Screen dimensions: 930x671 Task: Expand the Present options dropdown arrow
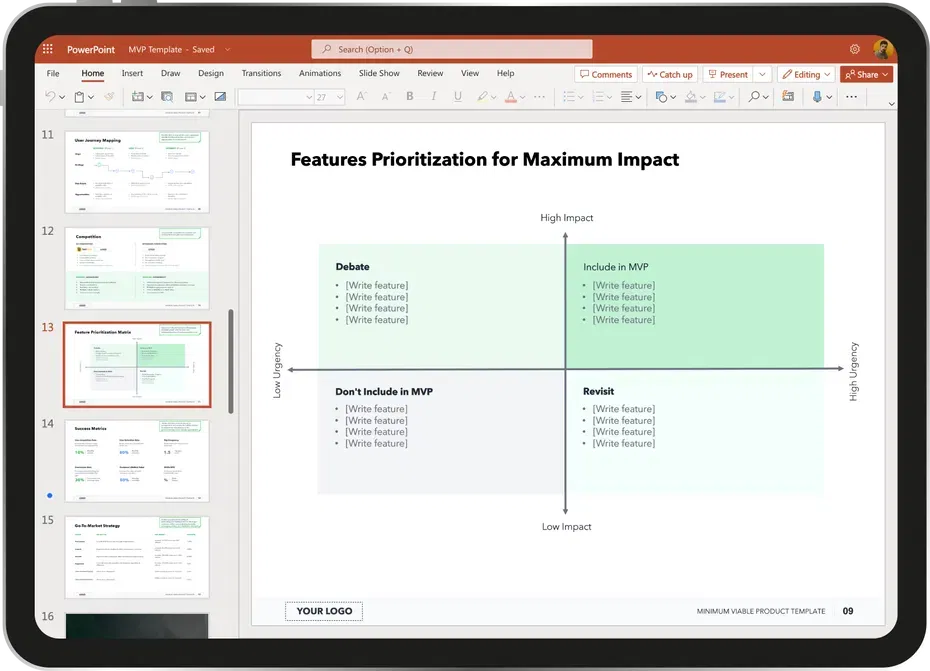tap(762, 74)
